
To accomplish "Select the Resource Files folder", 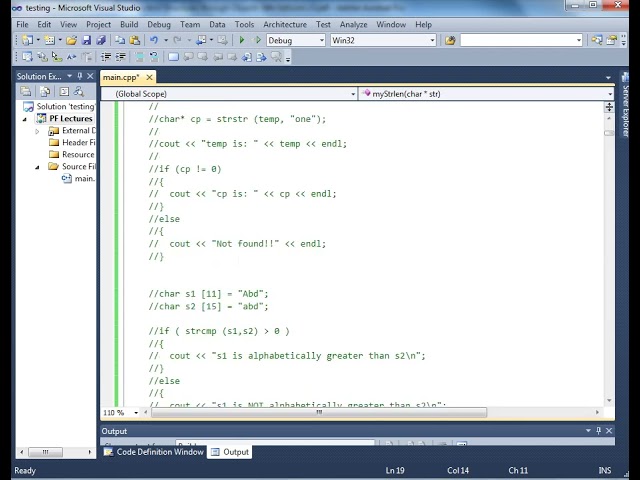I will (x=72, y=154).
